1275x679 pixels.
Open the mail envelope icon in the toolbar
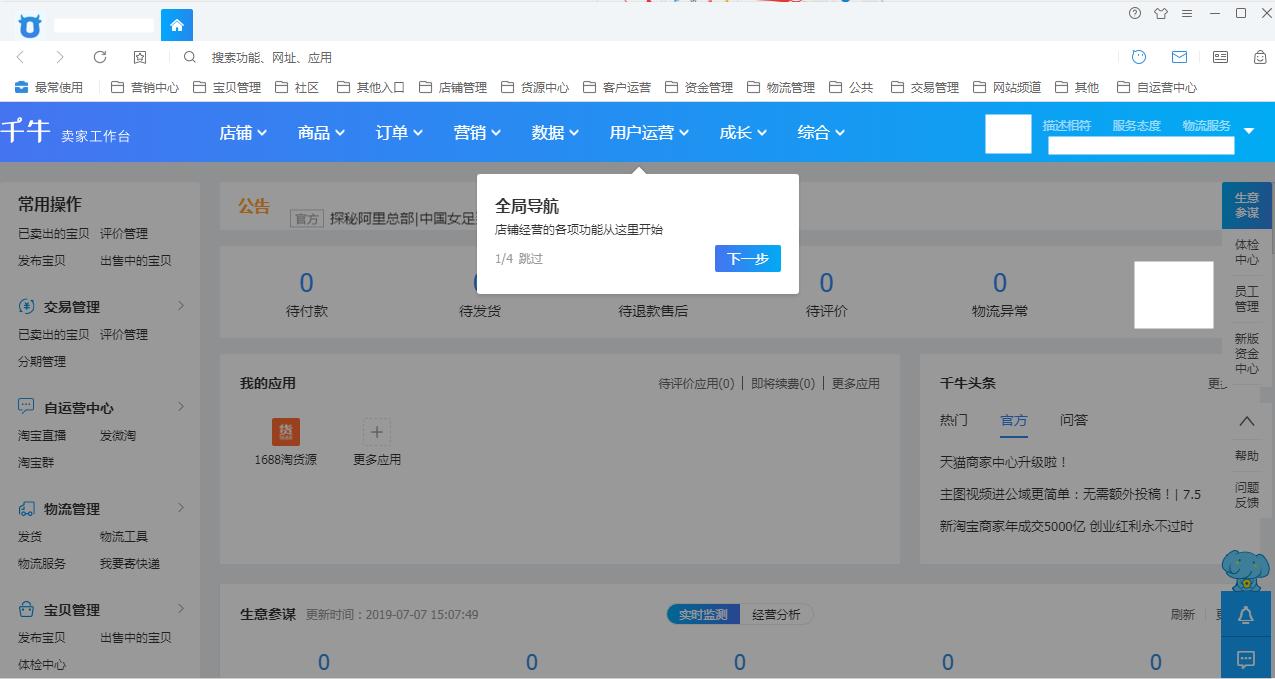(1179, 57)
